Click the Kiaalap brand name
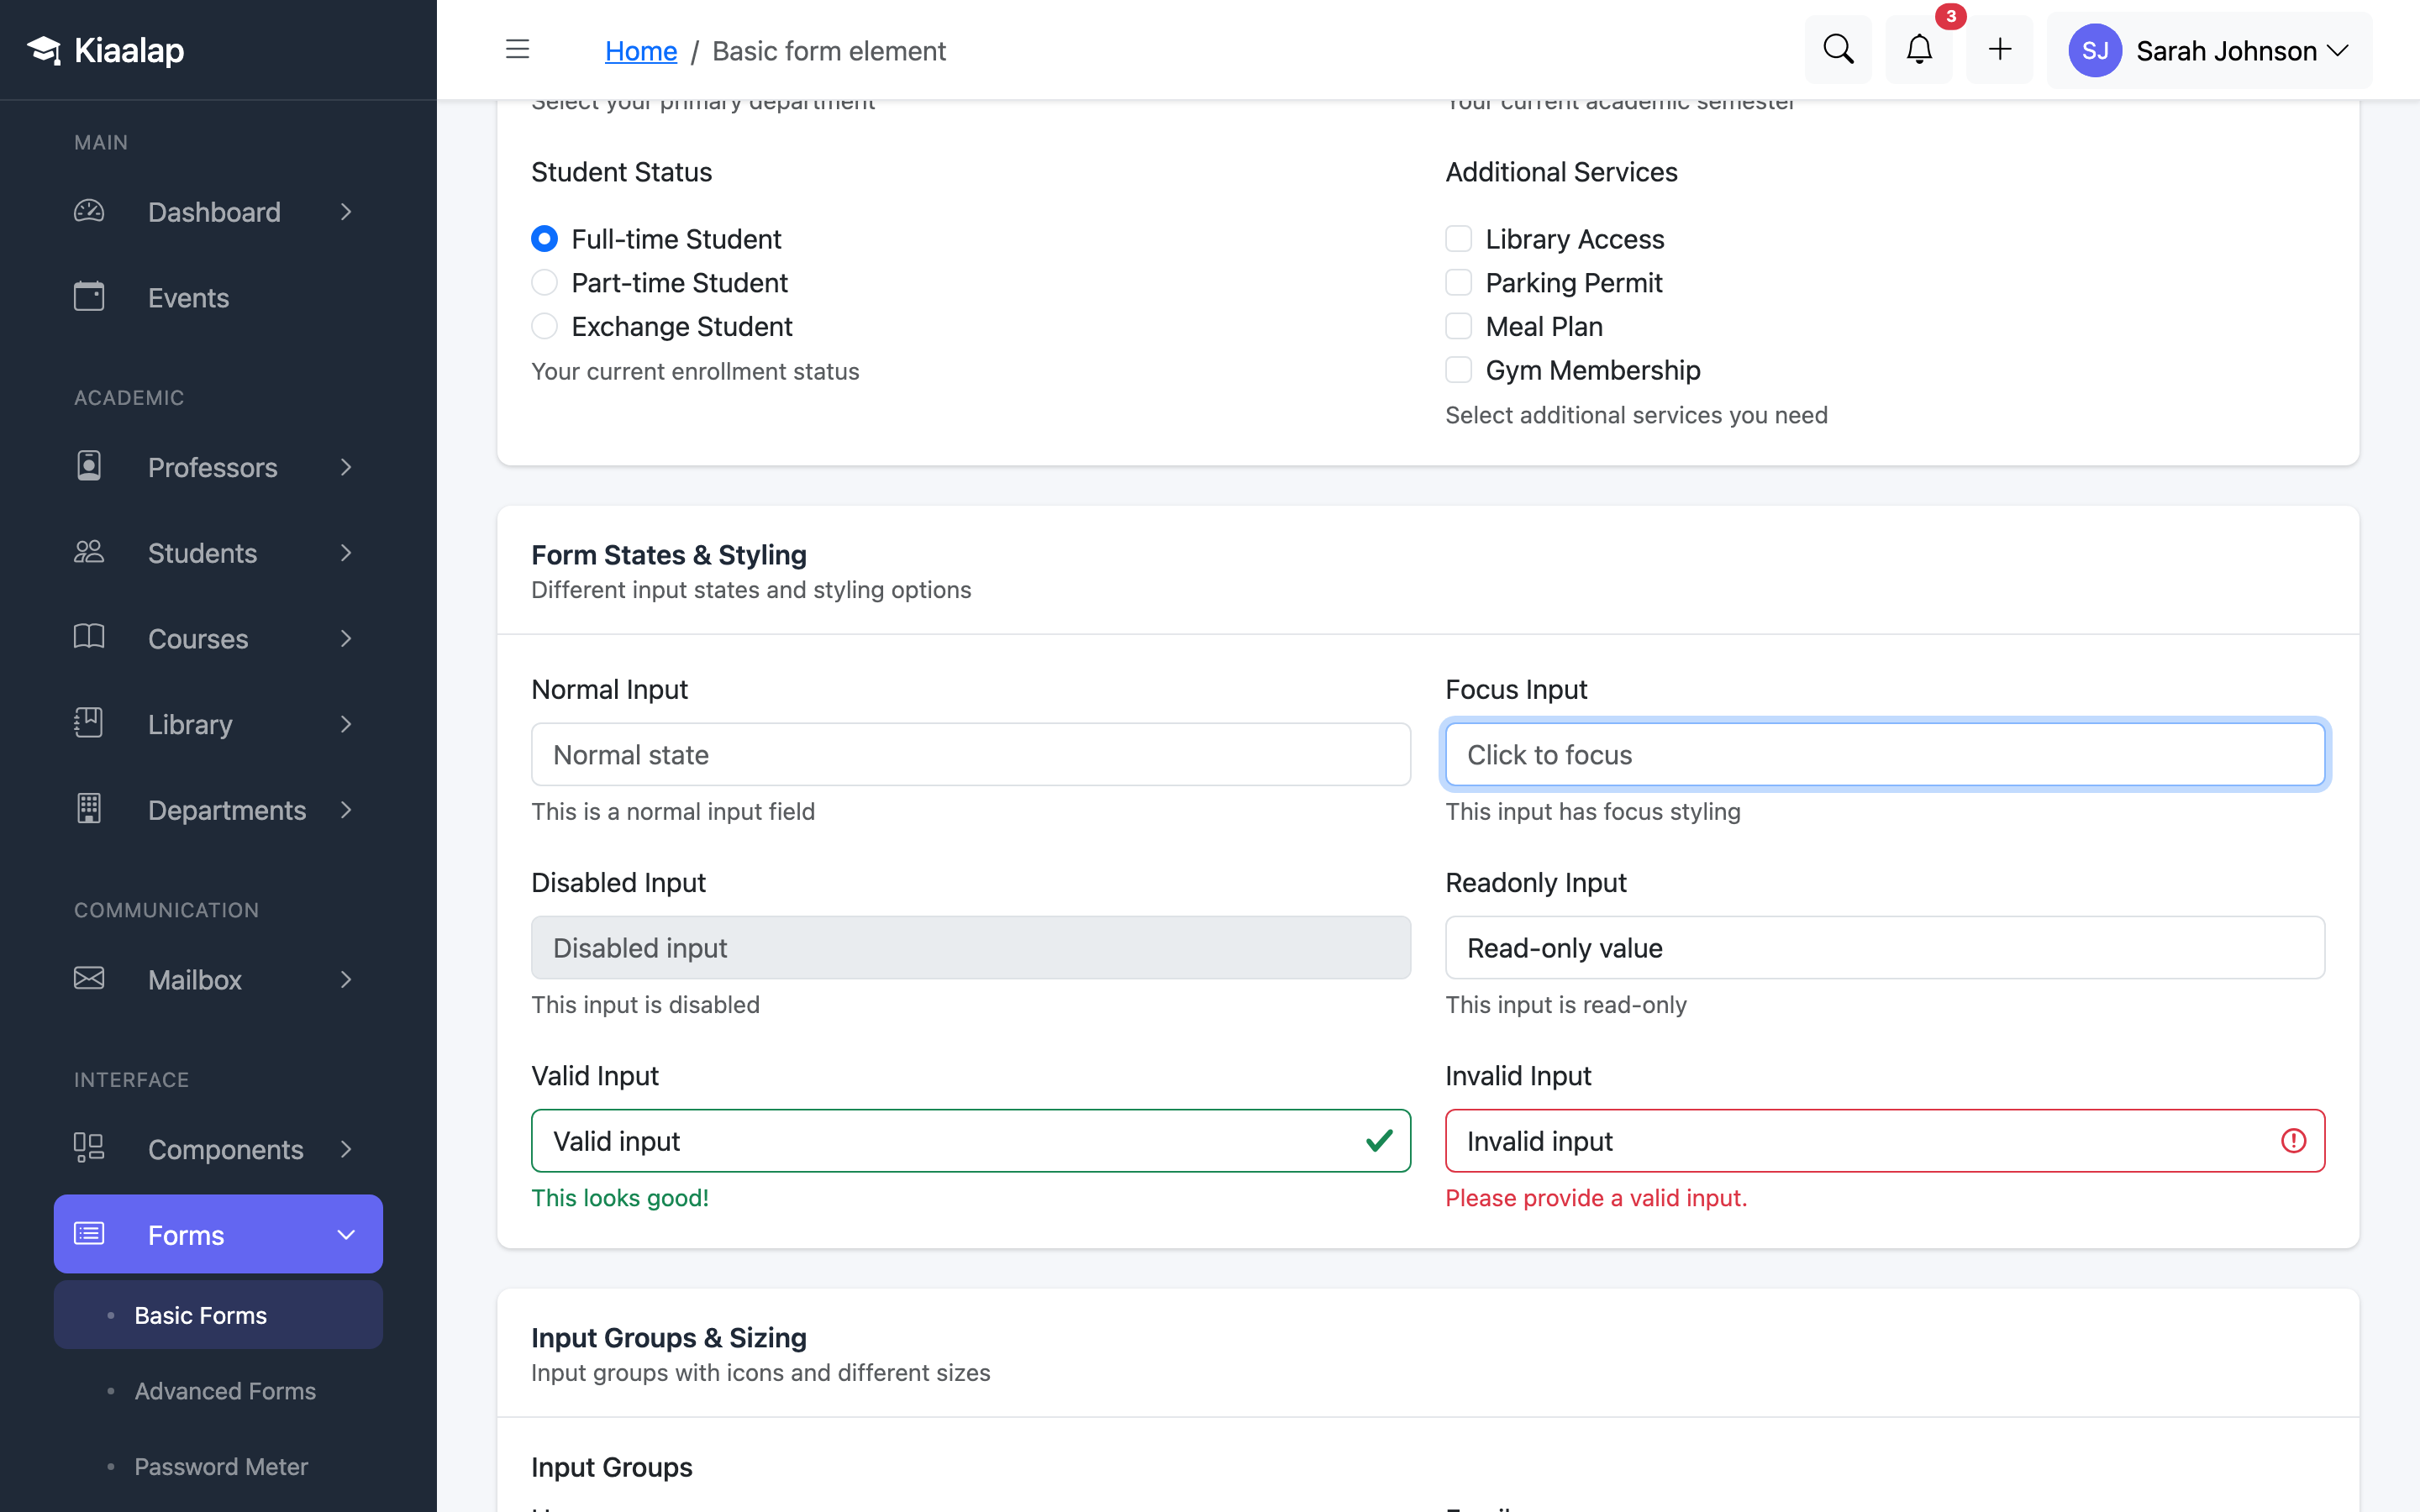The height and width of the screenshot is (1512, 2420). [x=129, y=50]
